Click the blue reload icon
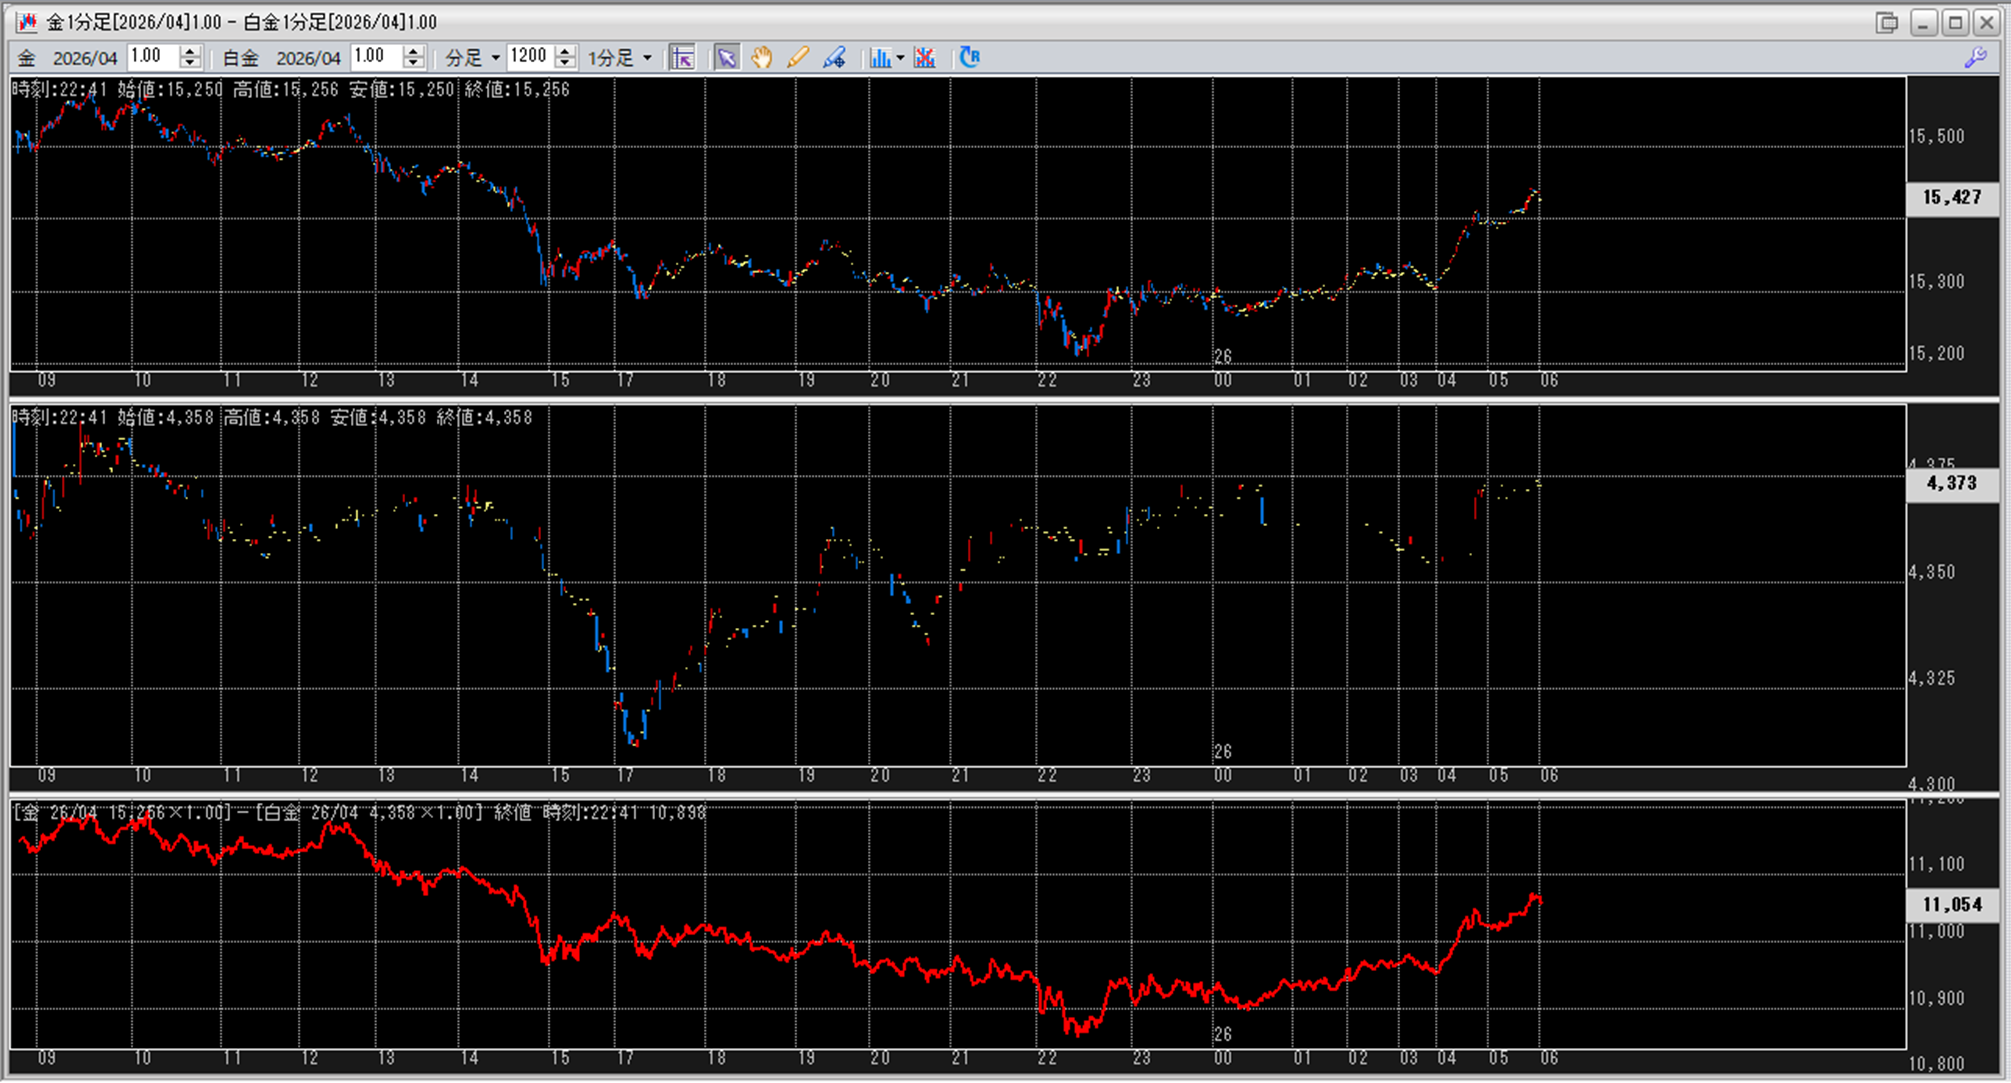Screen dimensions: 2011x1083 tap(969, 57)
